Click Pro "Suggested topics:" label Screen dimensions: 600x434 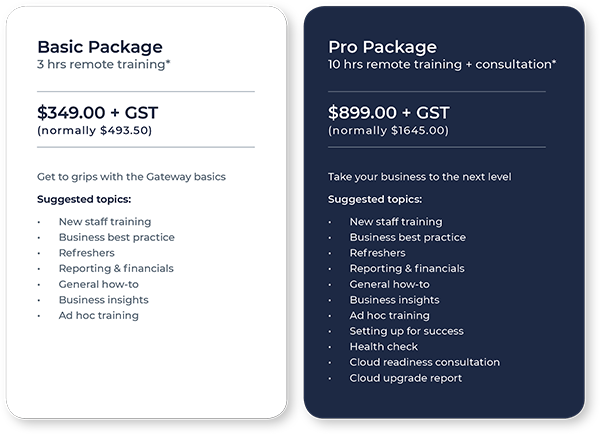click(375, 199)
